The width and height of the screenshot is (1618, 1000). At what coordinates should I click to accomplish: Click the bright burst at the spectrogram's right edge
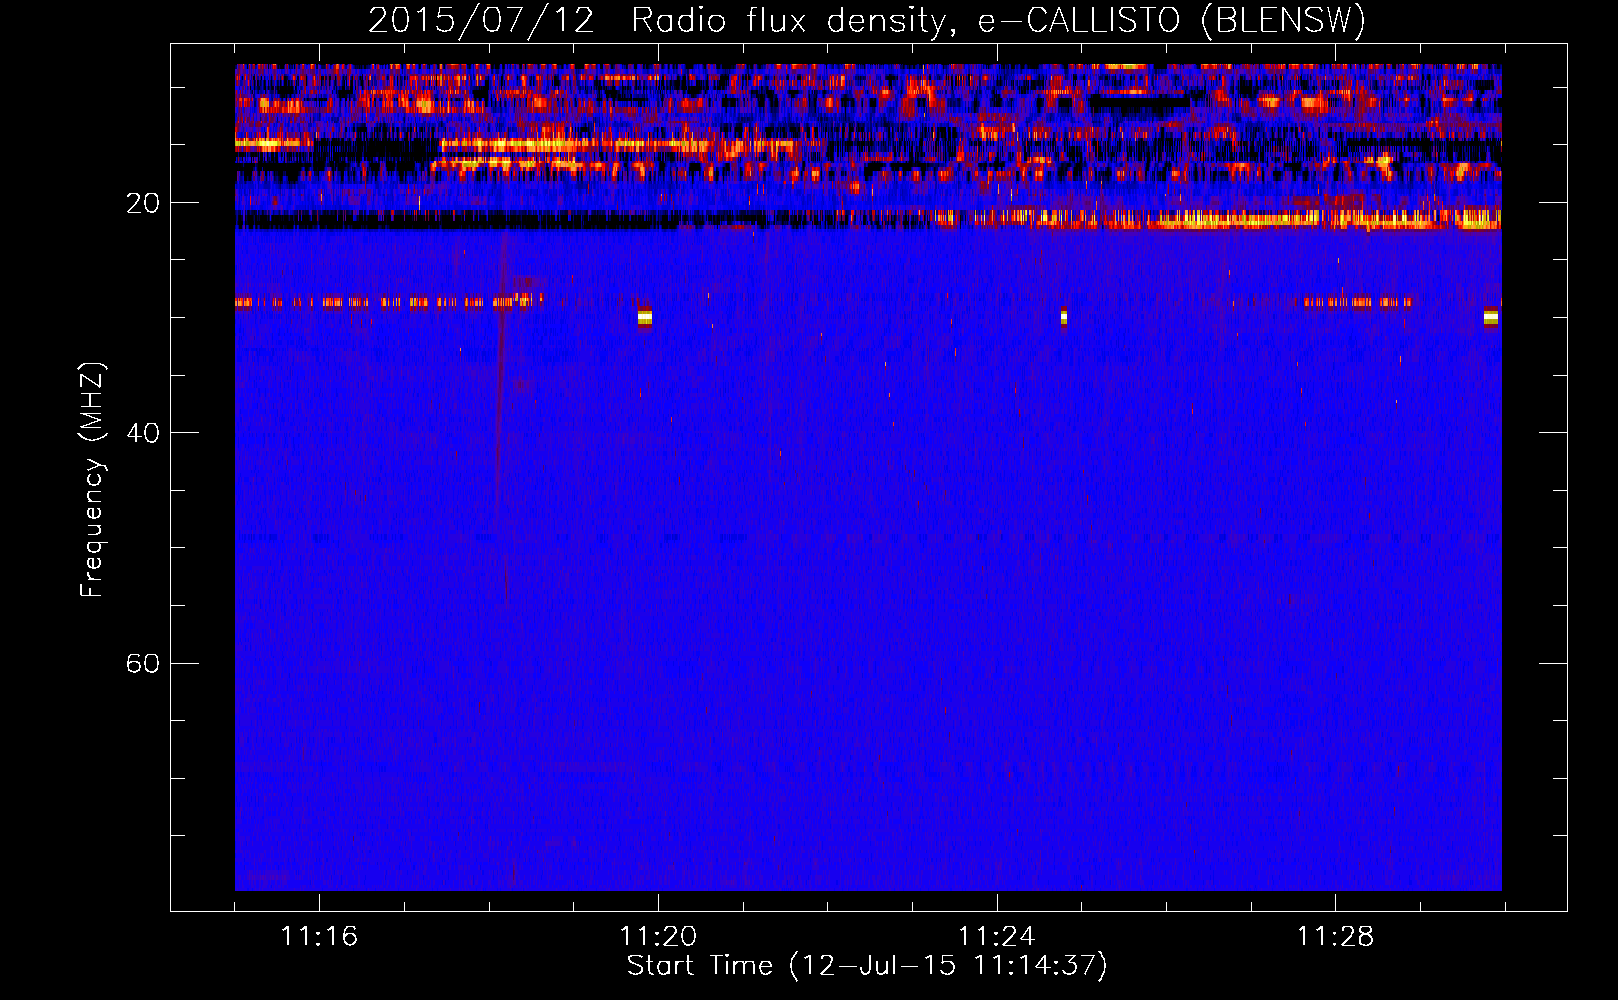[x=1491, y=317]
